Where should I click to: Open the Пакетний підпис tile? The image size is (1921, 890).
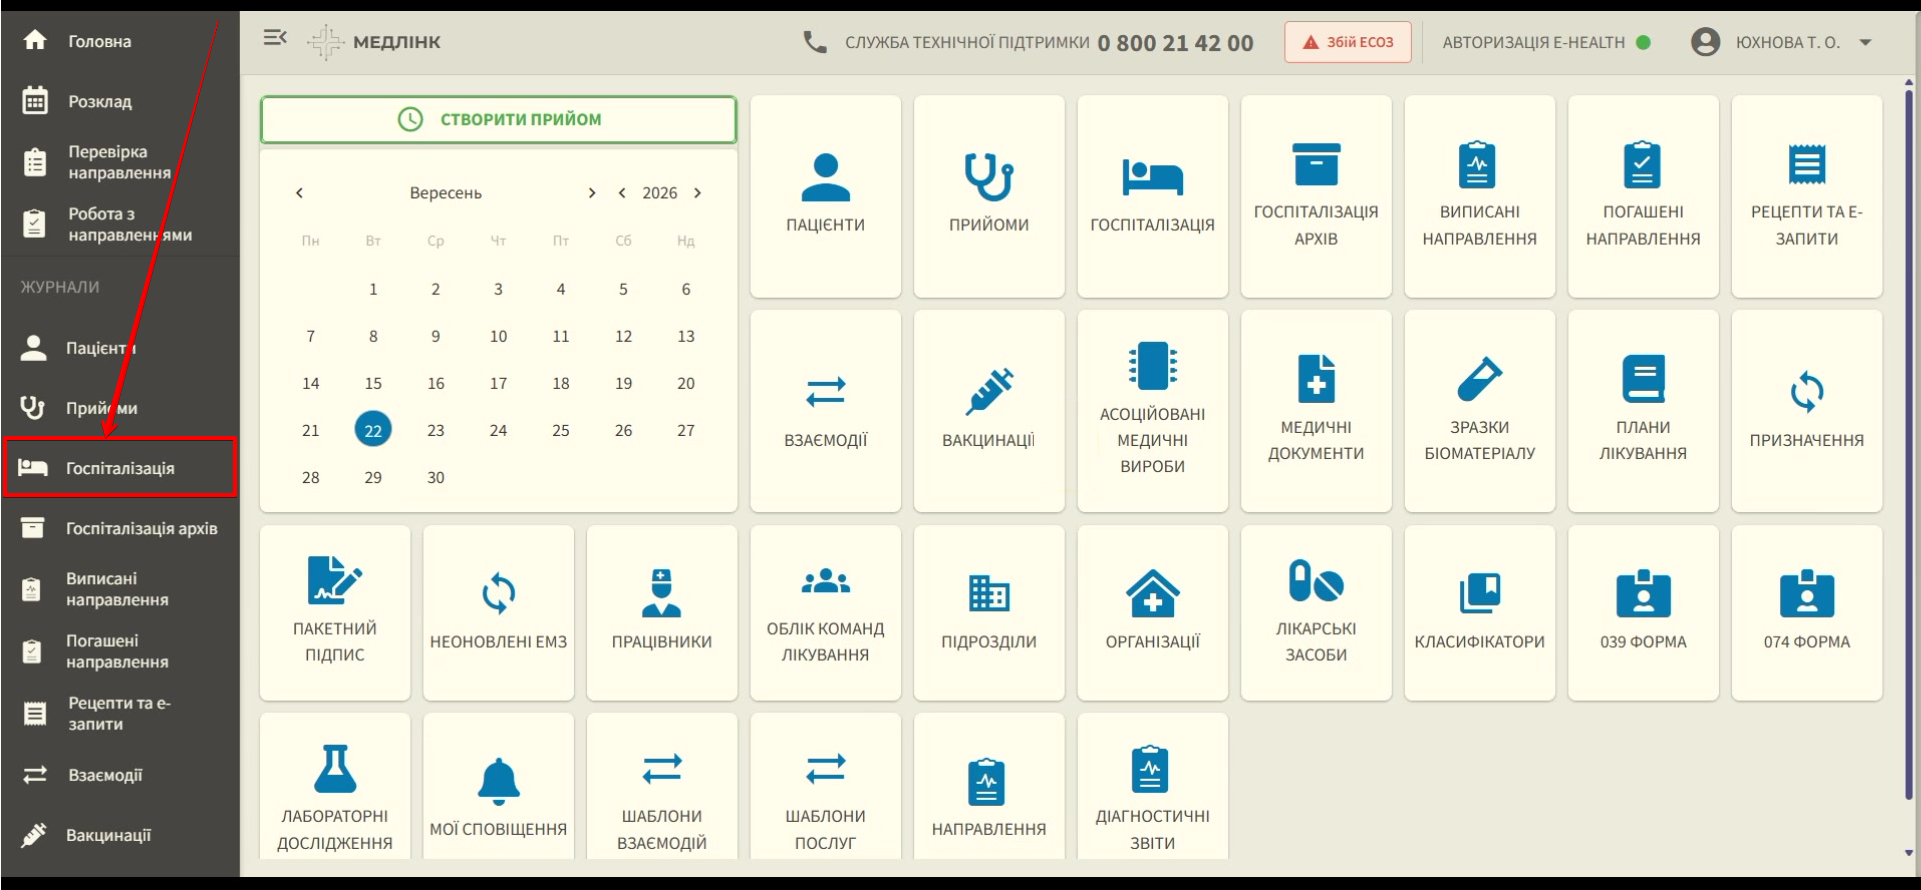[335, 613]
